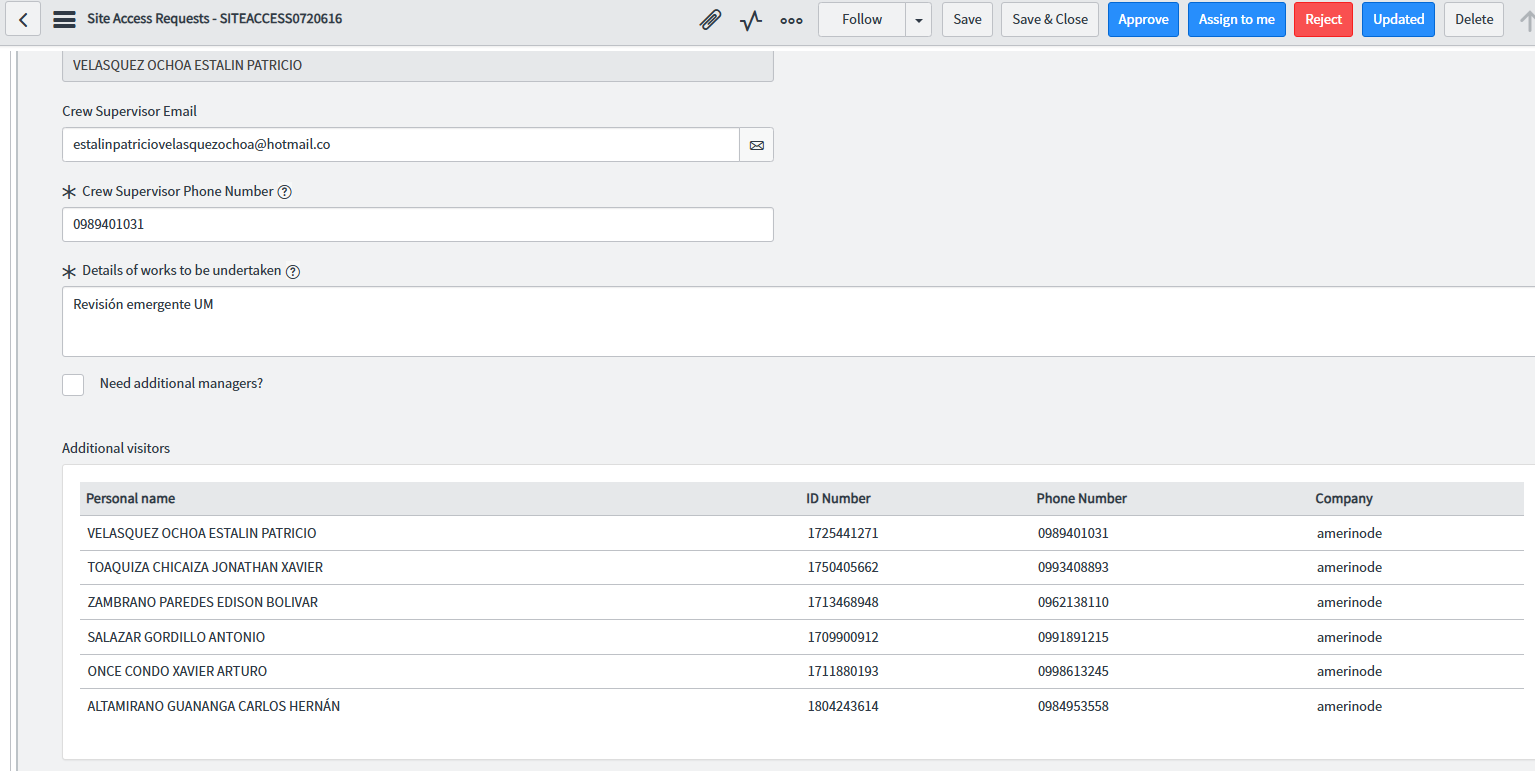Click the Personal name column header

(130, 499)
